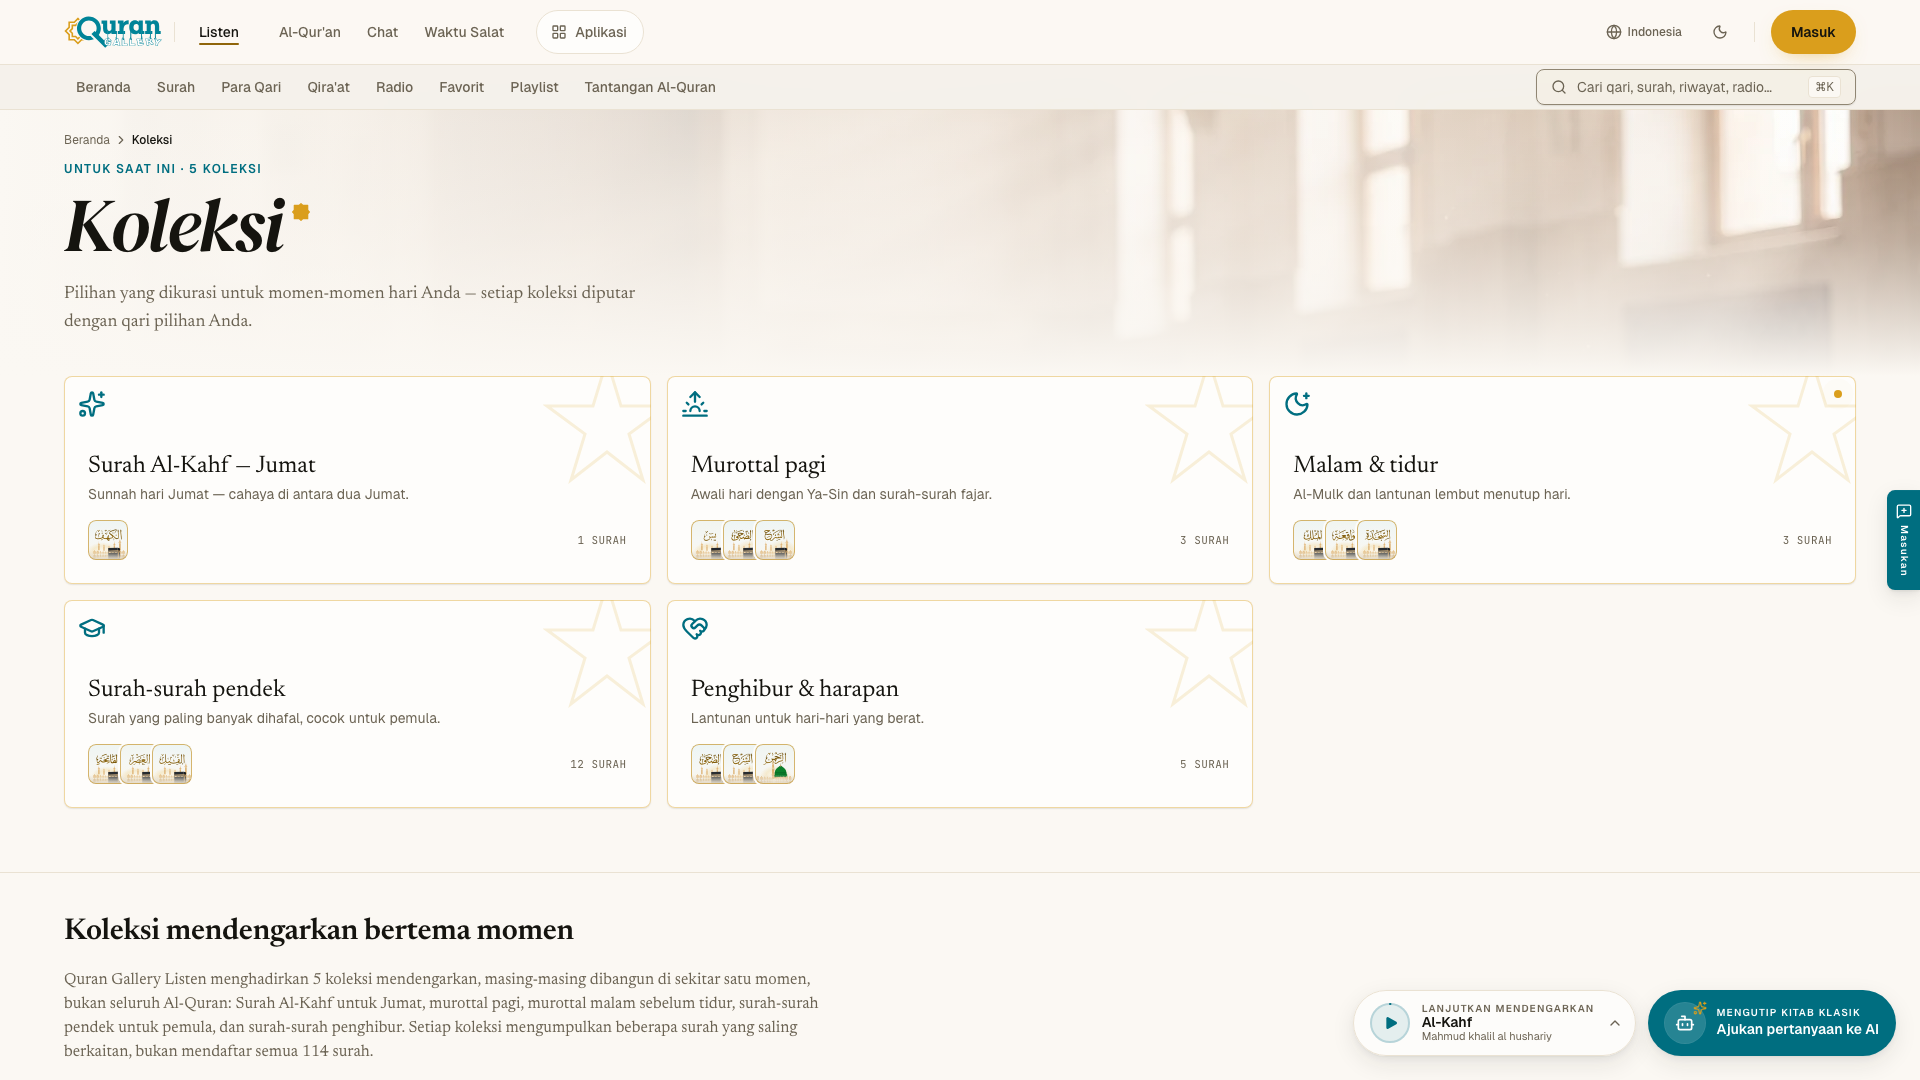Open the Murottal pagi collection
The height and width of the screenshot is (1080, 1920).
959,480
